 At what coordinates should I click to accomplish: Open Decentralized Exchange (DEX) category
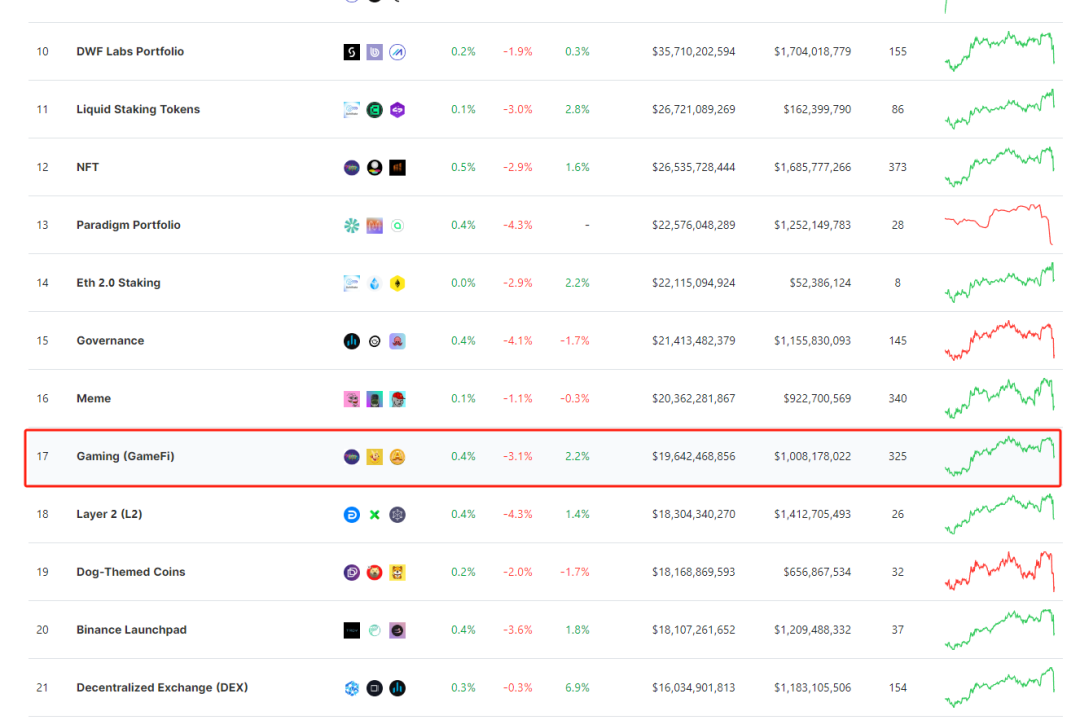[162, 688]
